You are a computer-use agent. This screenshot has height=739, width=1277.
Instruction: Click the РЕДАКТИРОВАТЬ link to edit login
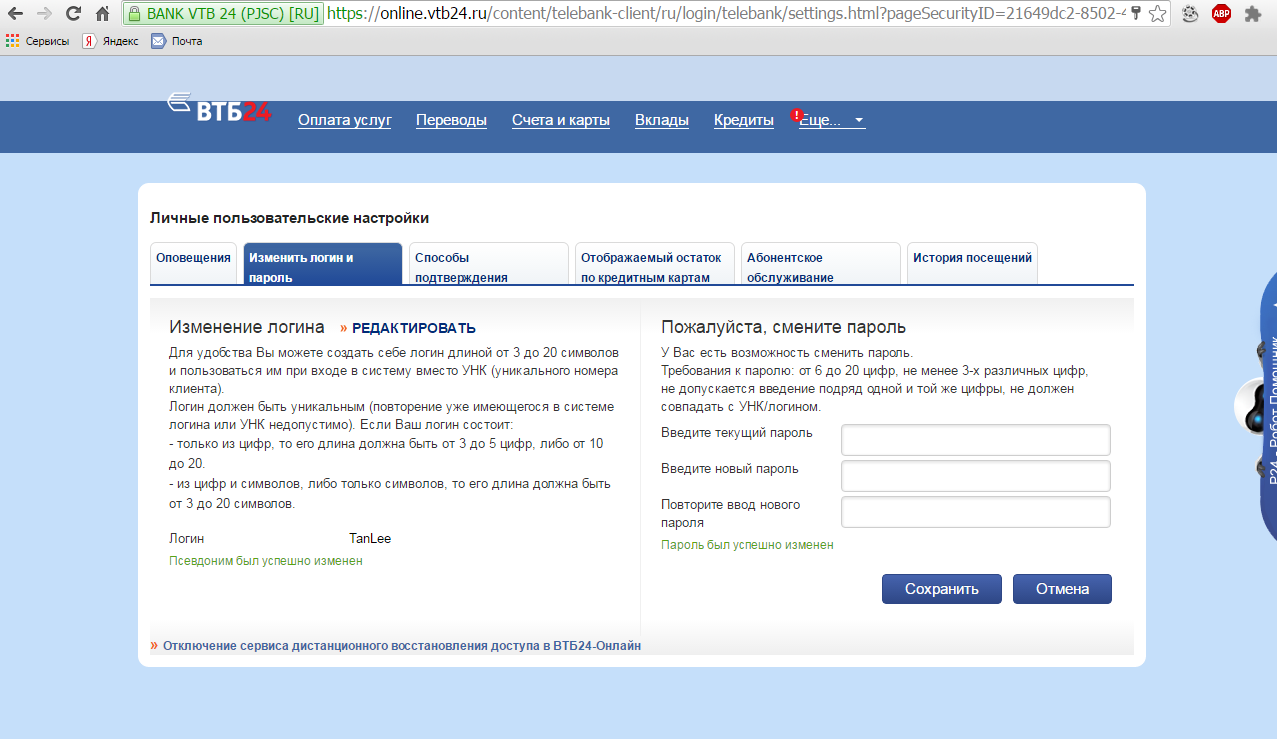point(413,328)
